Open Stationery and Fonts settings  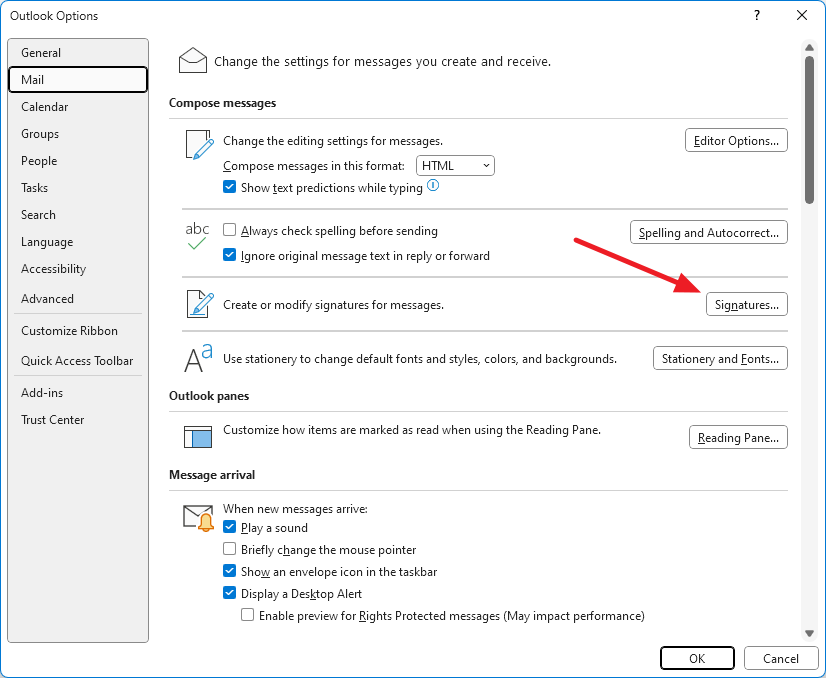click(x=720, y=358)
